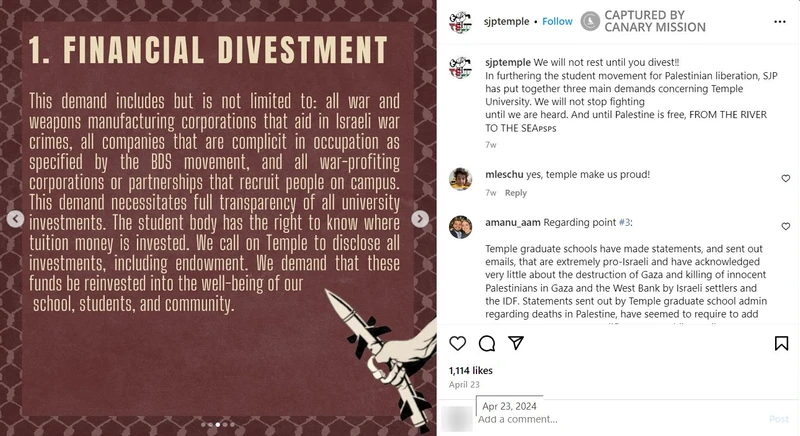
Task: View the 1,114 likes list
Action: pyautogui.click(x=474, y=369)
